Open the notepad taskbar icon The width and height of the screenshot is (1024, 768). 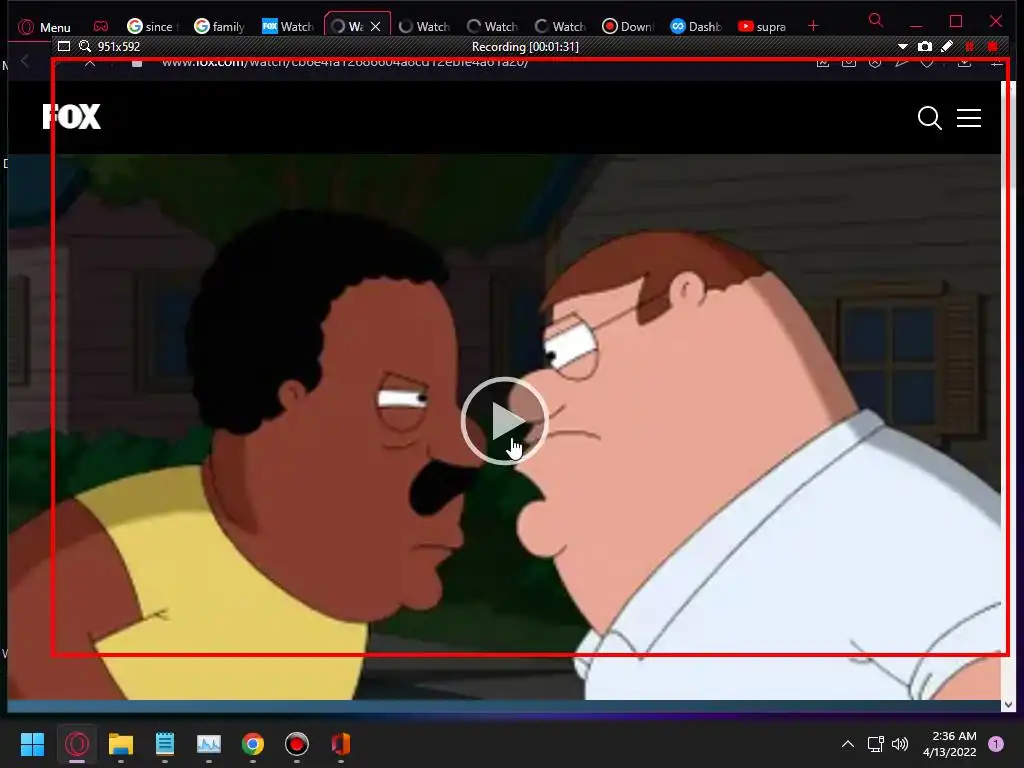point(165,744)
